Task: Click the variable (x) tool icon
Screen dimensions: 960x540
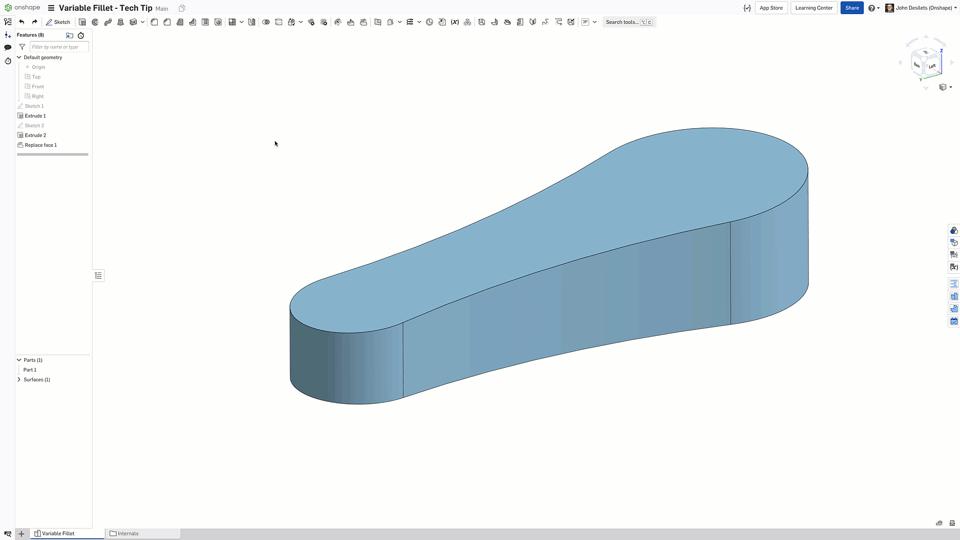Action: tap(454, 22)
